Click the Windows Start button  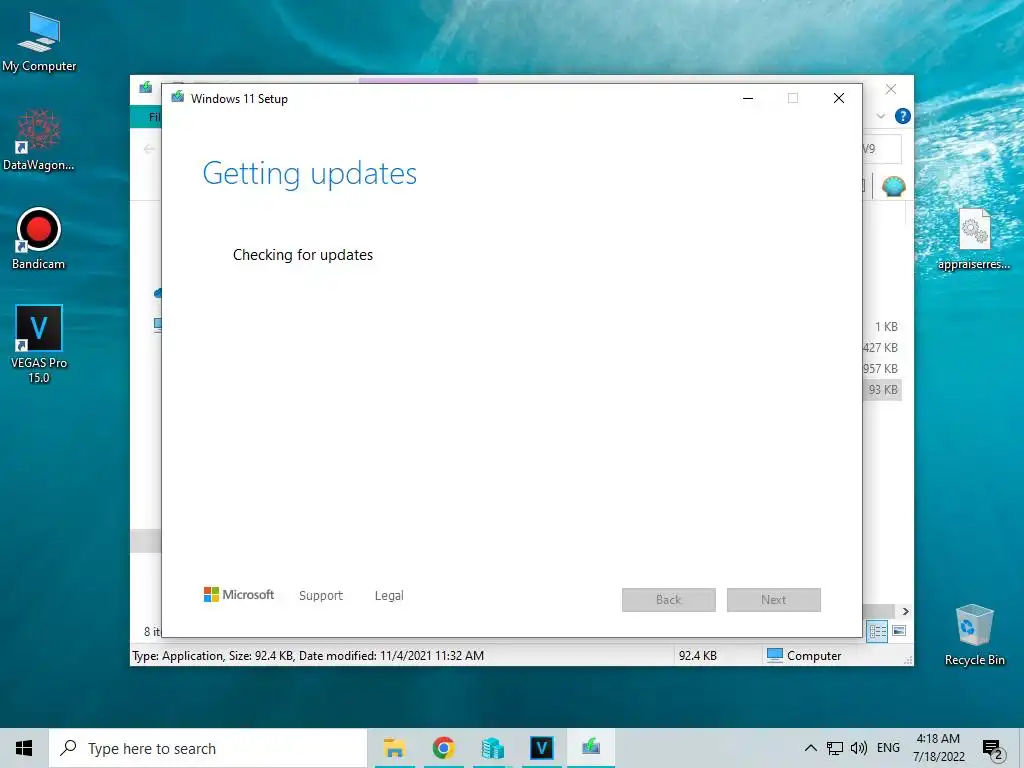24,748
